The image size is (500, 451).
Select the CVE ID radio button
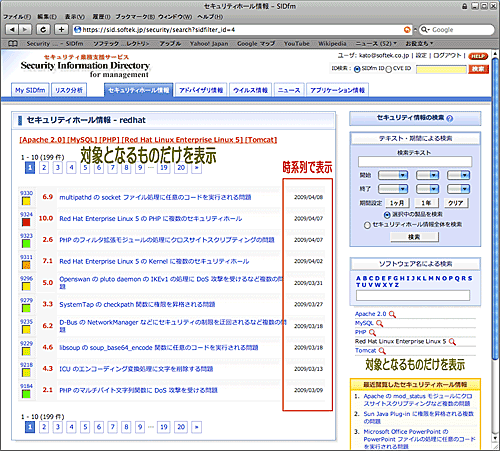pyautogui.click(x=388, y=69)
